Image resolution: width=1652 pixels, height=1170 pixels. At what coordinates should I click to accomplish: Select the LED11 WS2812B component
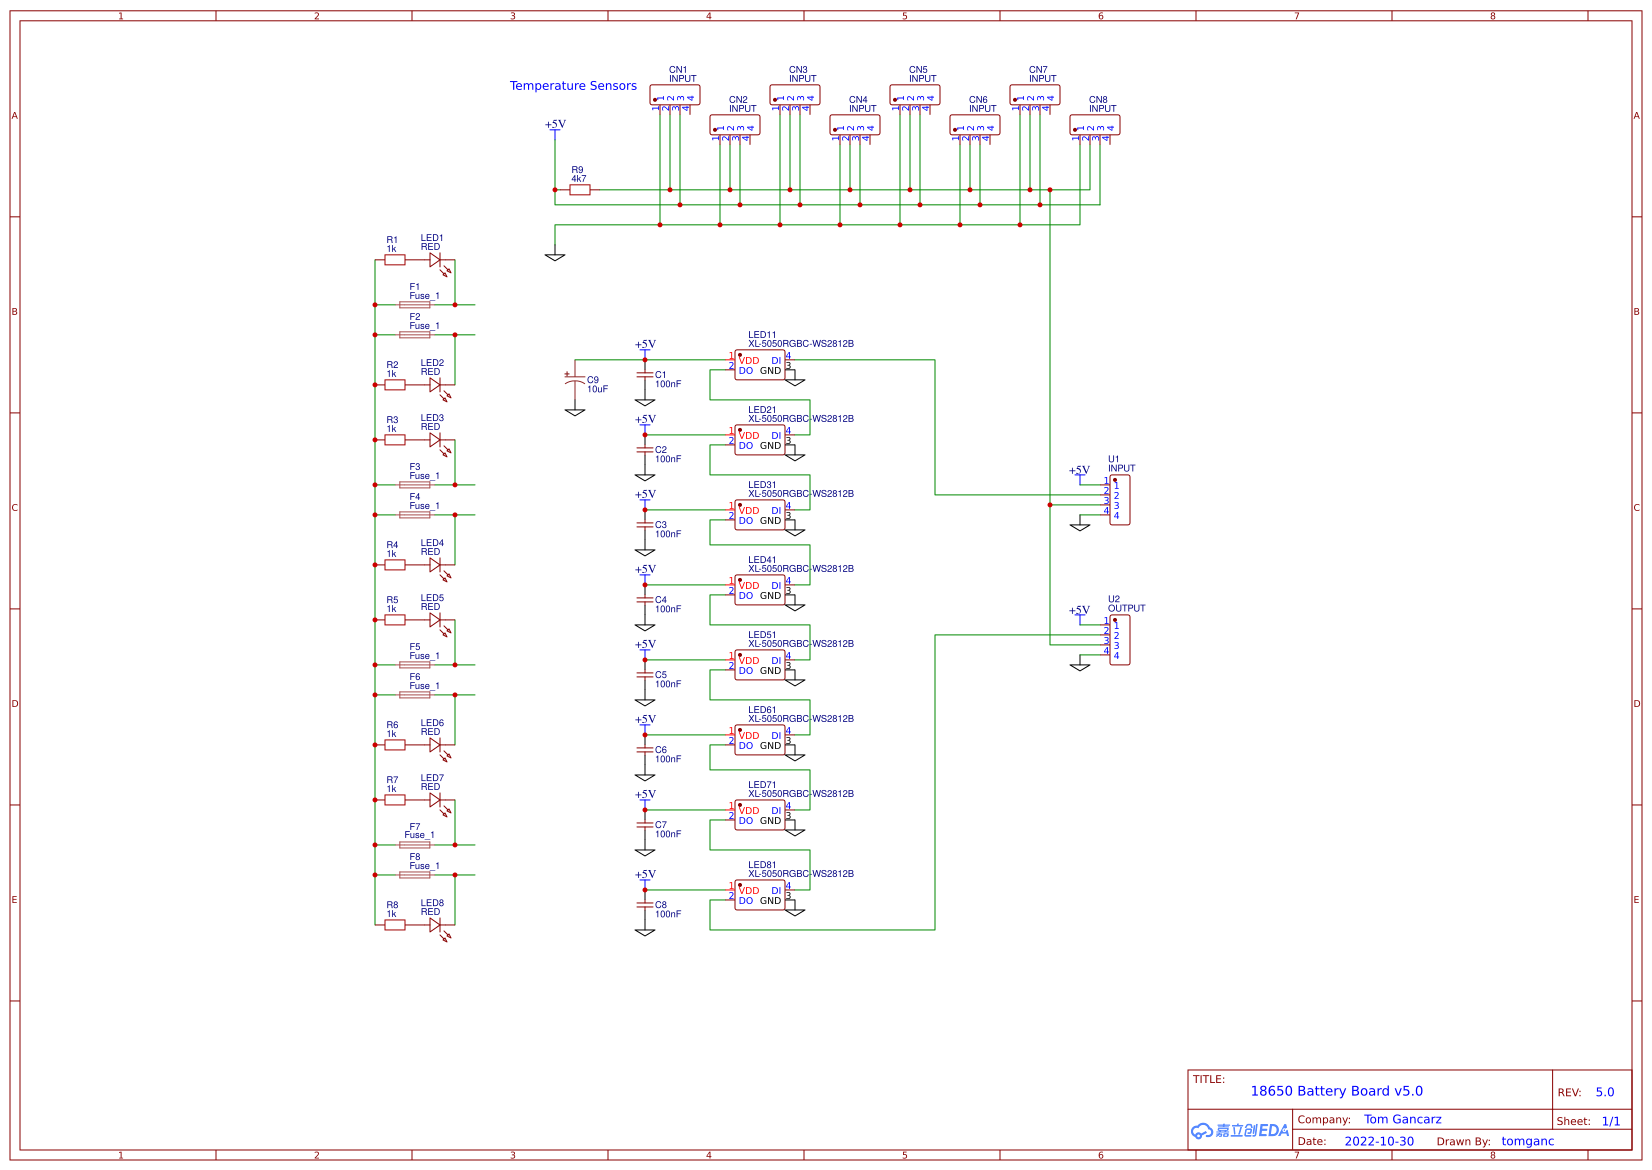[762, 365]
